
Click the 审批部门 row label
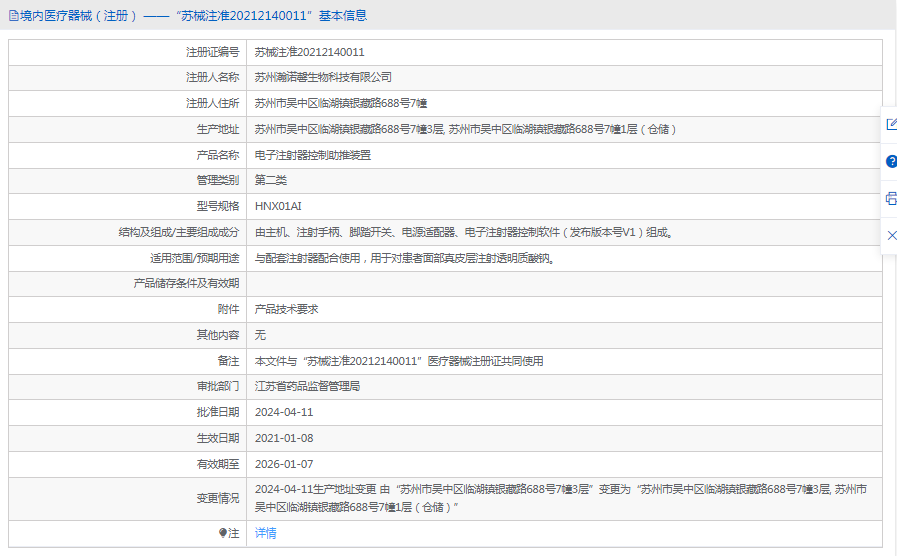click(217, 387)
